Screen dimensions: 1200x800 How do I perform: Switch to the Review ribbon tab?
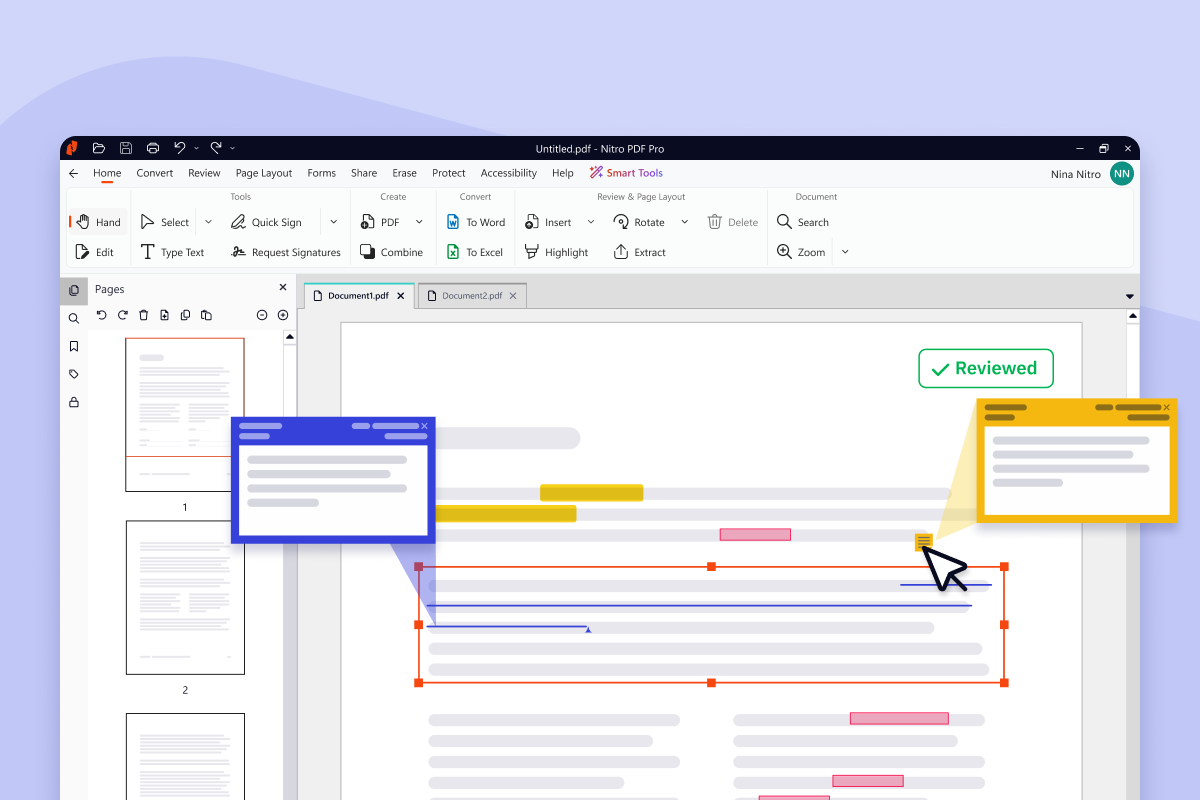[x=204, y=173]
